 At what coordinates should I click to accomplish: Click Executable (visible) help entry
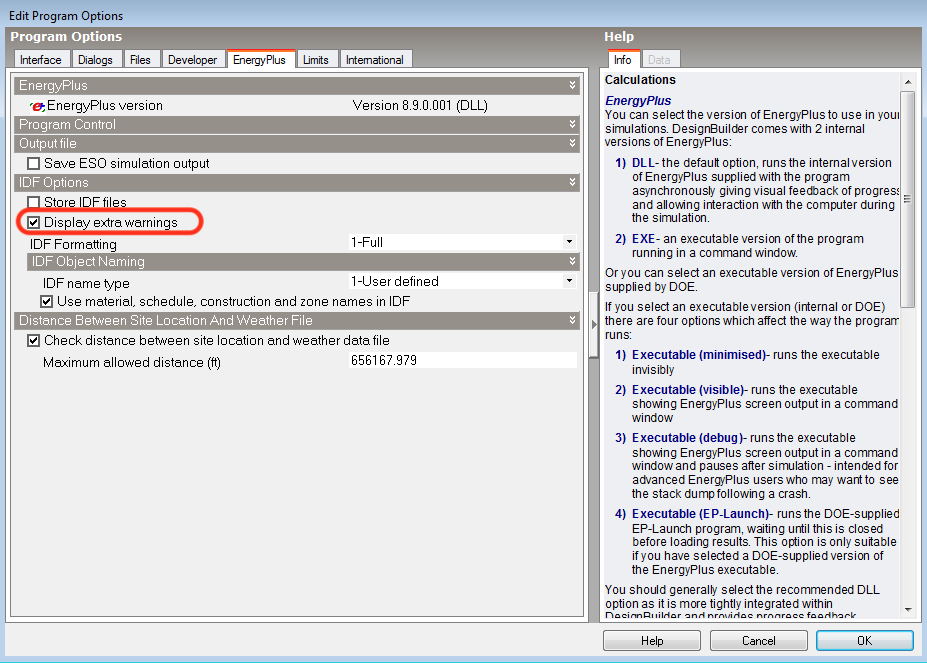point(688,390)
